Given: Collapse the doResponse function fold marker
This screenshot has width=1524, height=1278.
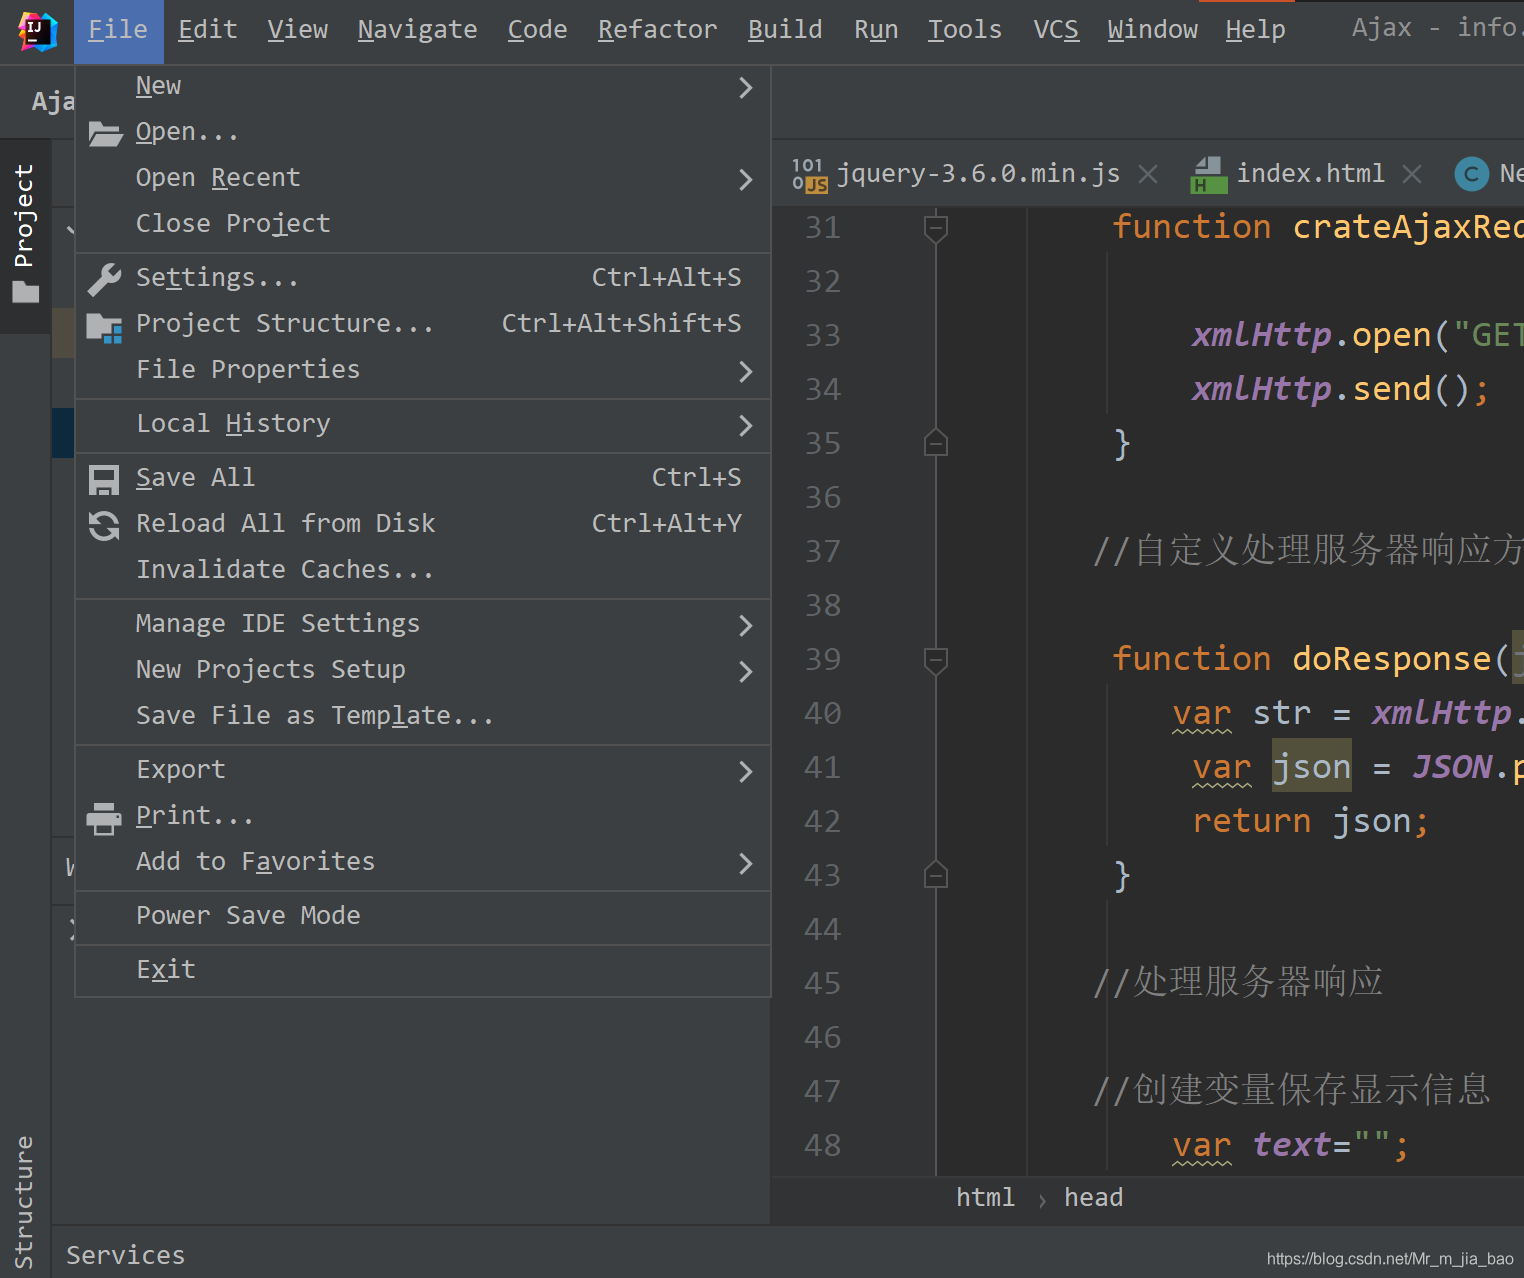Looking at the screenshot, I should click(x=936, y=660).
